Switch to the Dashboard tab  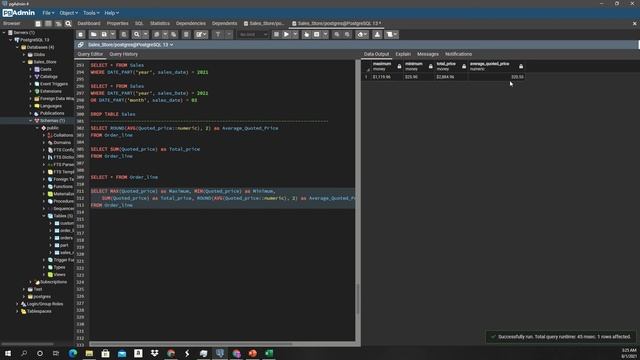89,24
